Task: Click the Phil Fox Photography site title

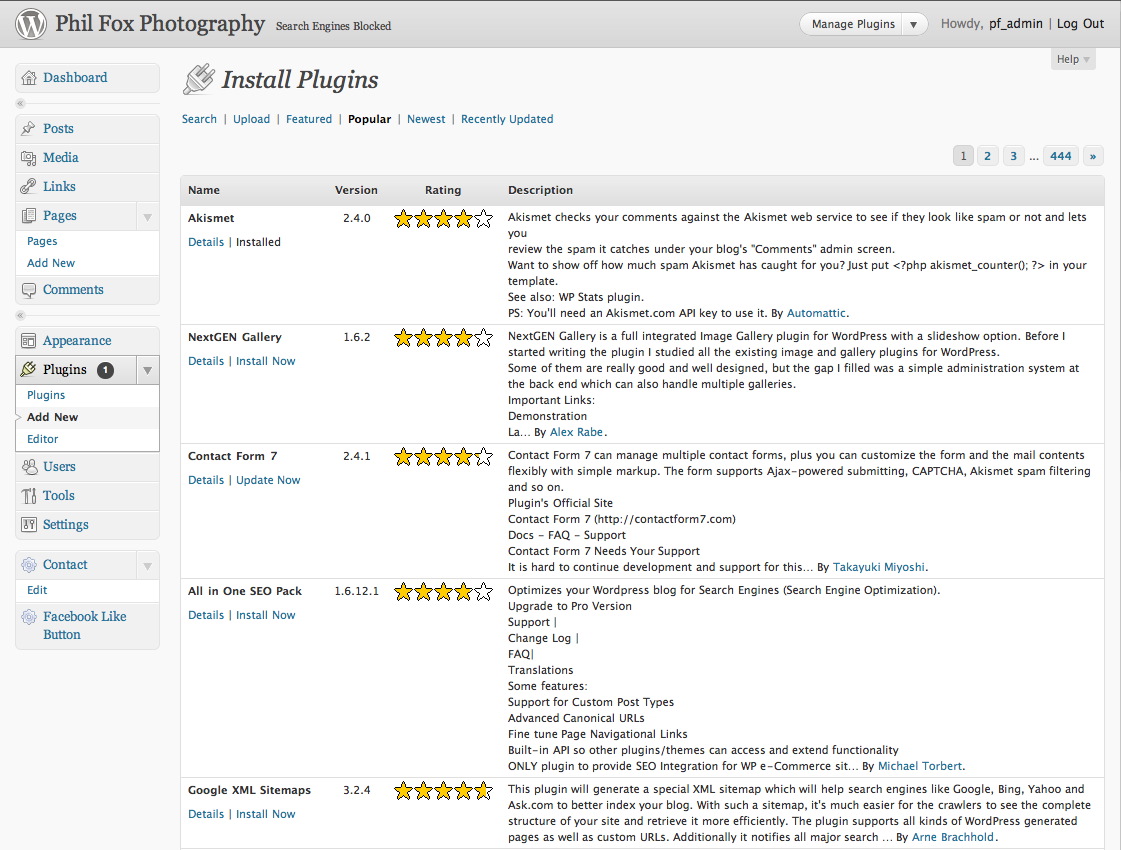Action: pos(160,23)
